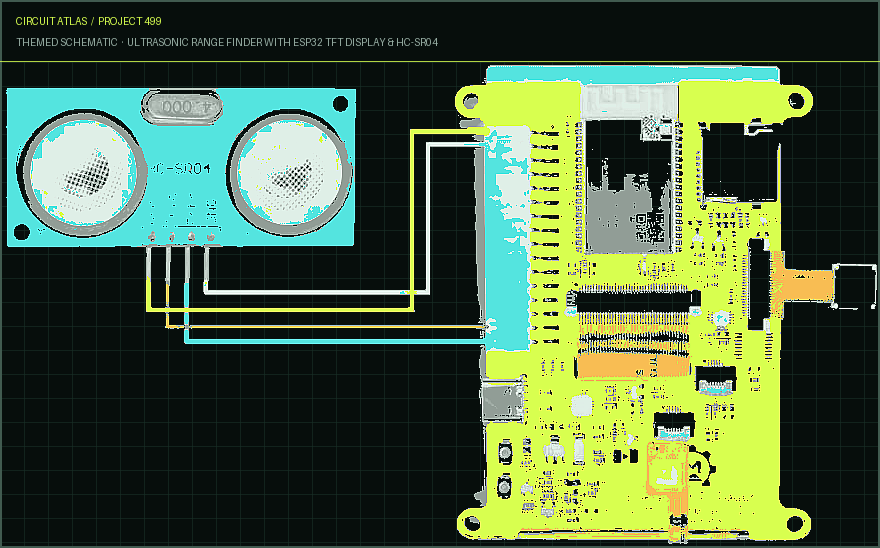Select the orange flex cable on right edge
This screenshot has width=880, height=548.
coord(803,285)
